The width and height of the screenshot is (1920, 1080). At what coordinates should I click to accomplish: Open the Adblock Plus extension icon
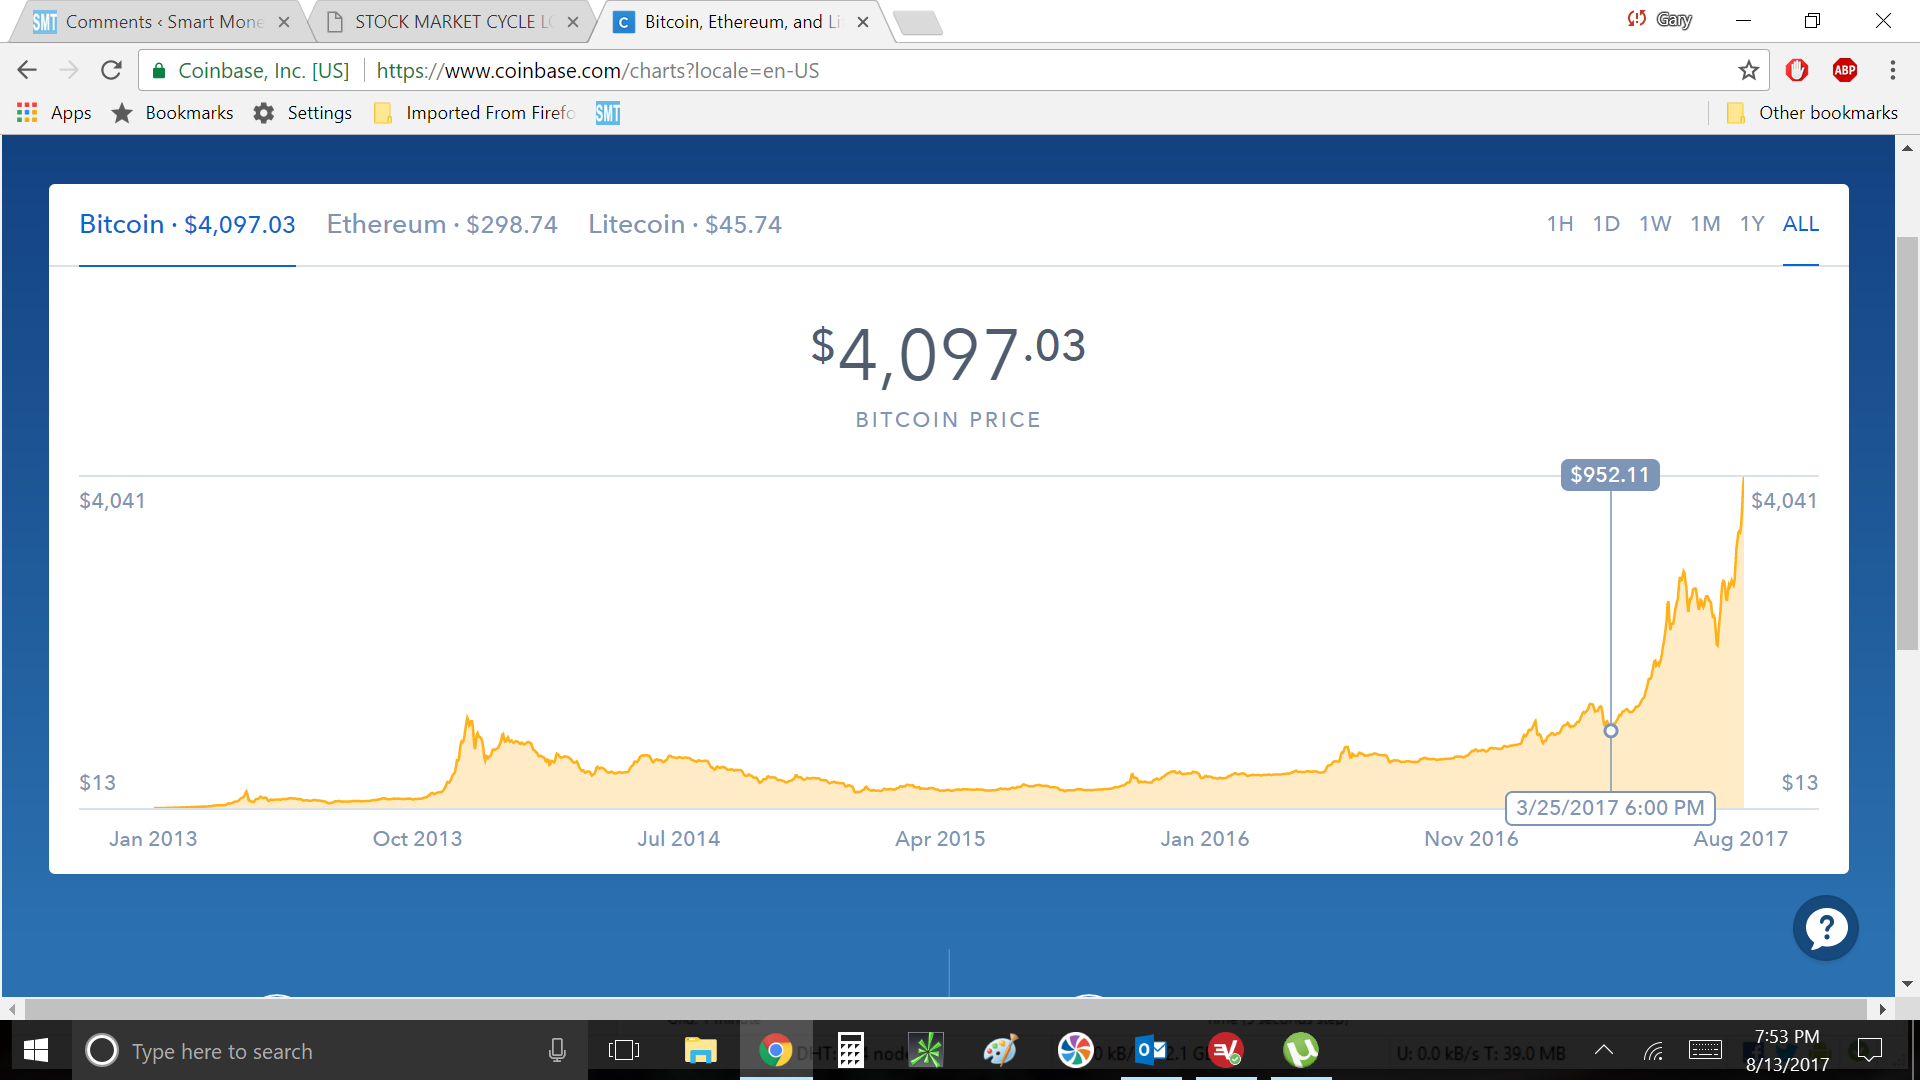pyautogui.click(x=1845, y=70)
